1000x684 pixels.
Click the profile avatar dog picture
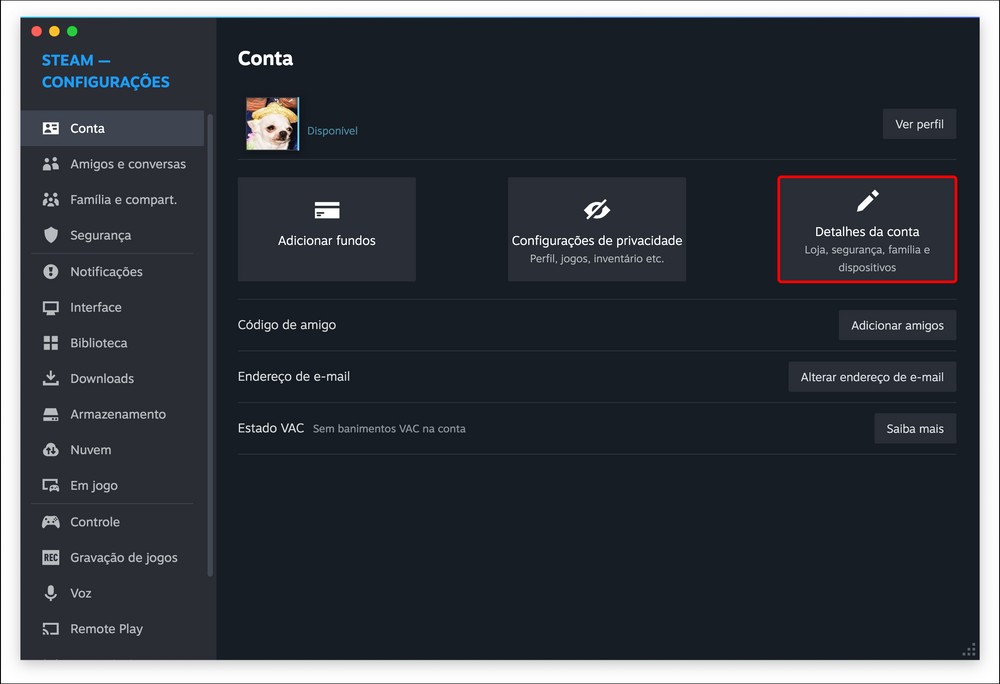click(272, 124)
